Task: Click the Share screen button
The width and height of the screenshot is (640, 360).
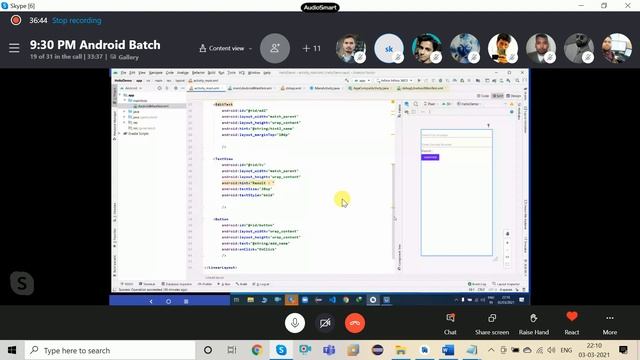Action: (492, 324)
